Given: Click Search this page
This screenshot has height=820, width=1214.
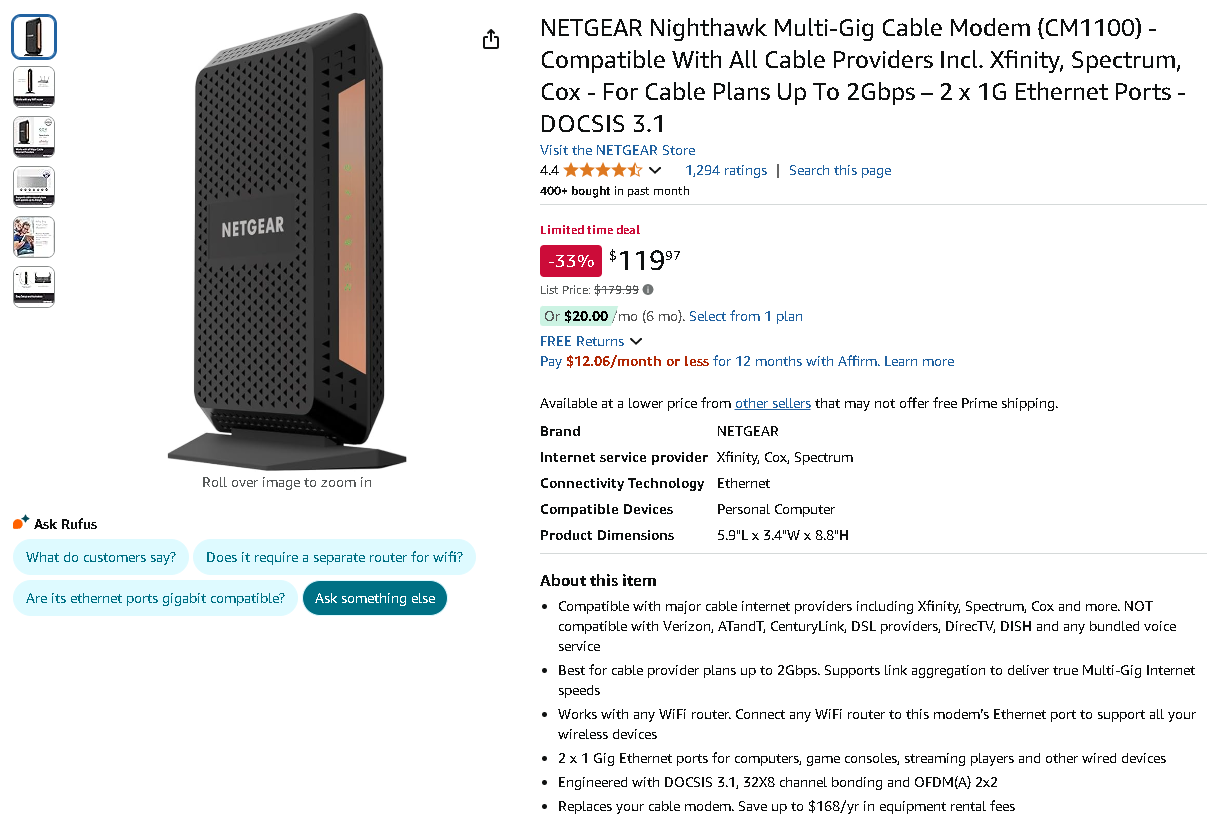Looking at the screenshot, I should pyautogui.click(x=839, y=170).
